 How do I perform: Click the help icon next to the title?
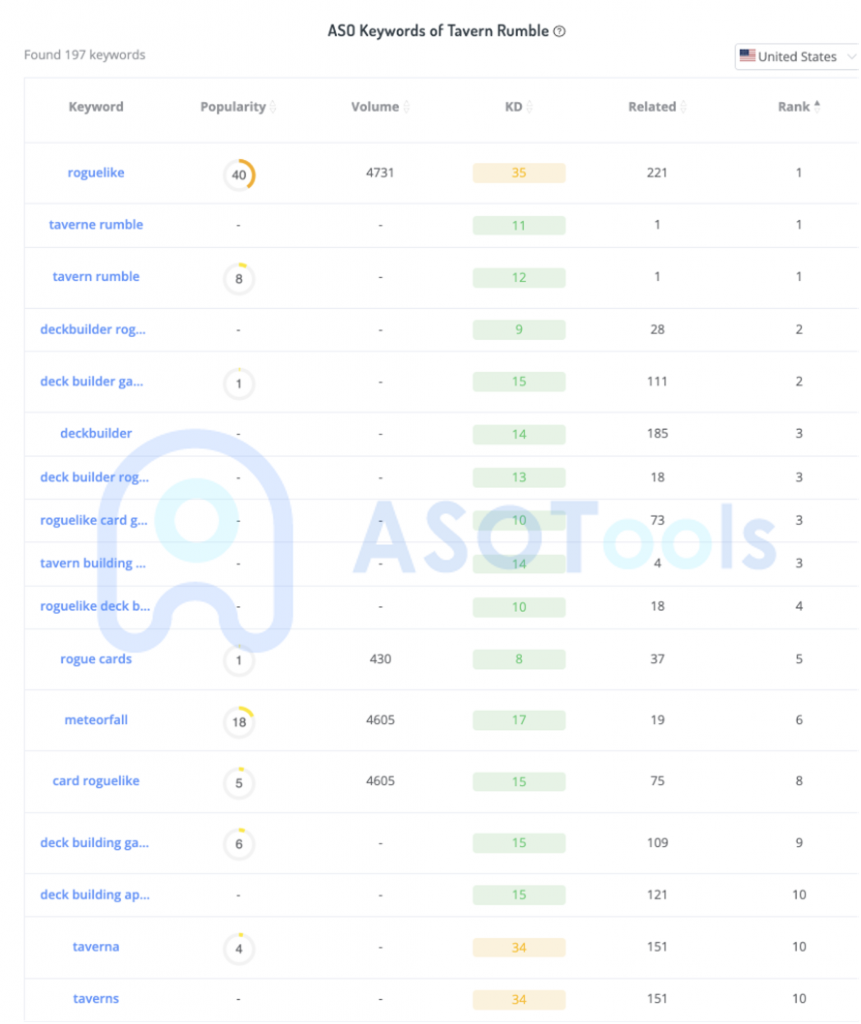[x=560, y=32]
